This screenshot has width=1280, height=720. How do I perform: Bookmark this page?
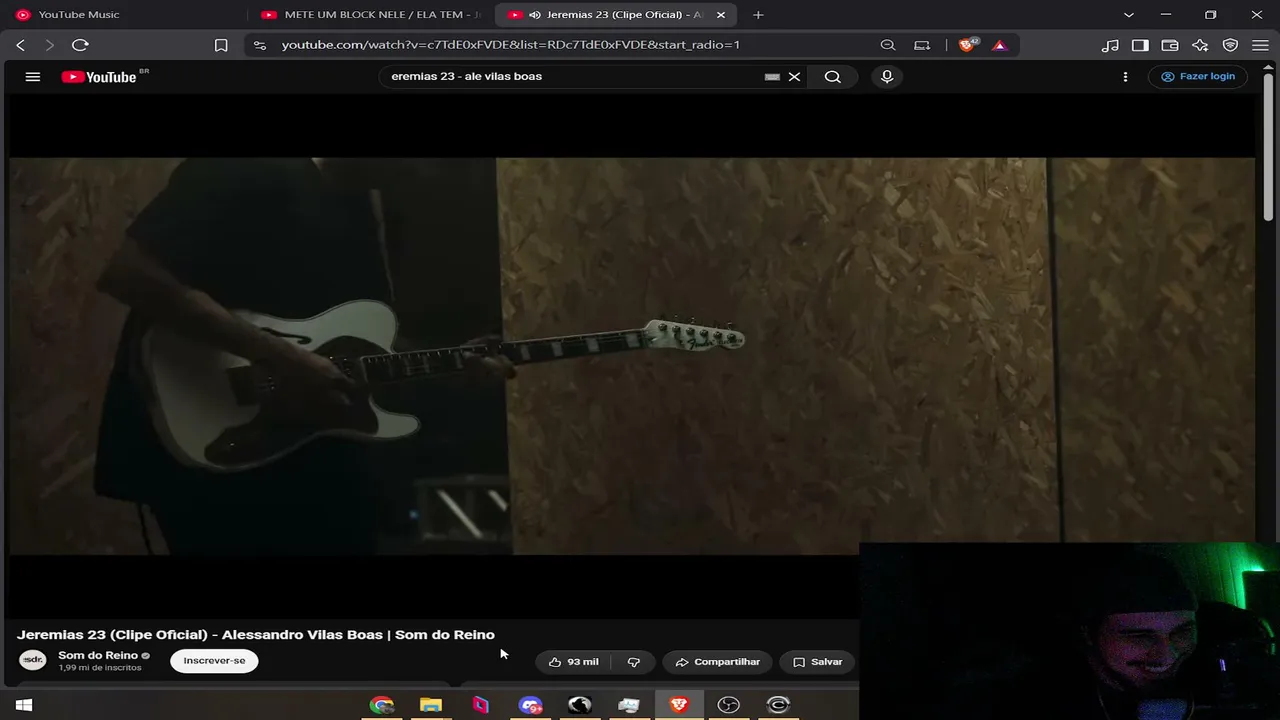221,45
